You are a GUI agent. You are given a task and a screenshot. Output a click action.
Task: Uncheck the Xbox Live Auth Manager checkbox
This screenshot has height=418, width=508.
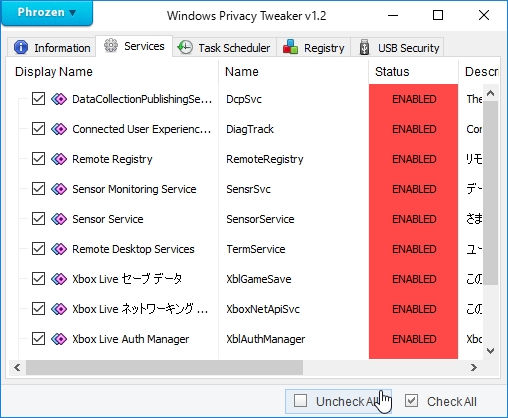pyautogui.click(x=38, y=339)
